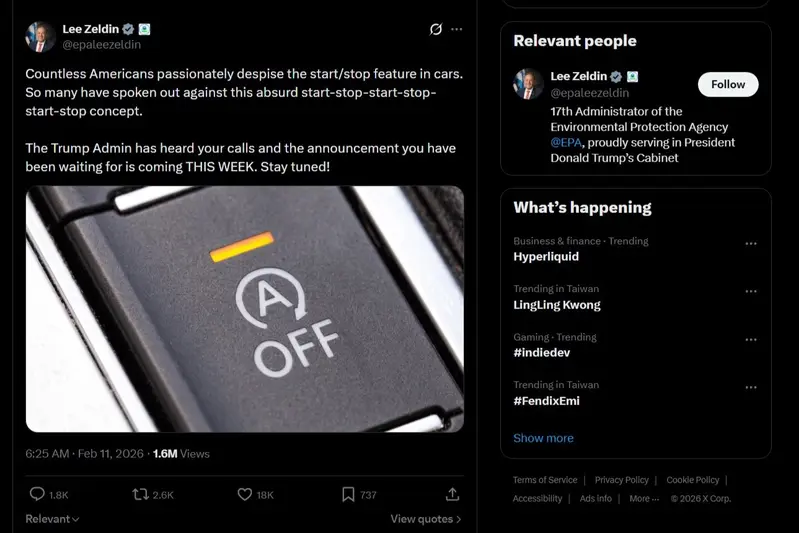Open the start/stop button image

click(245, 309)
